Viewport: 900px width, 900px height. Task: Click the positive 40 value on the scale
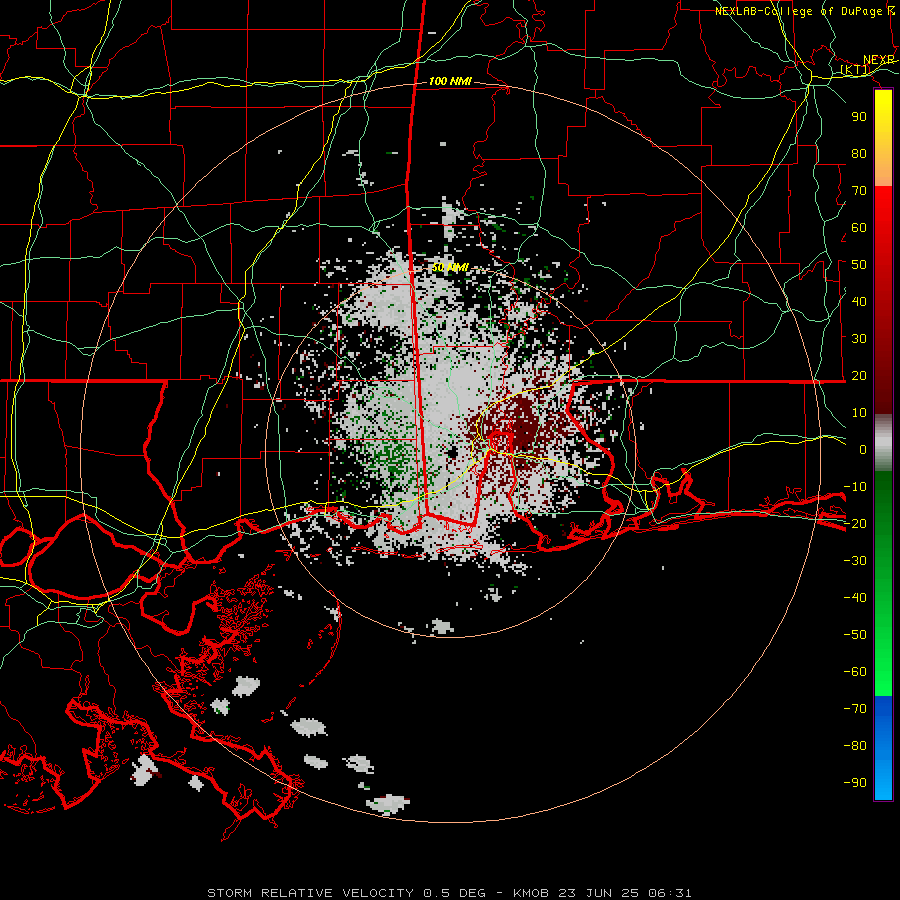coord(859,301)
